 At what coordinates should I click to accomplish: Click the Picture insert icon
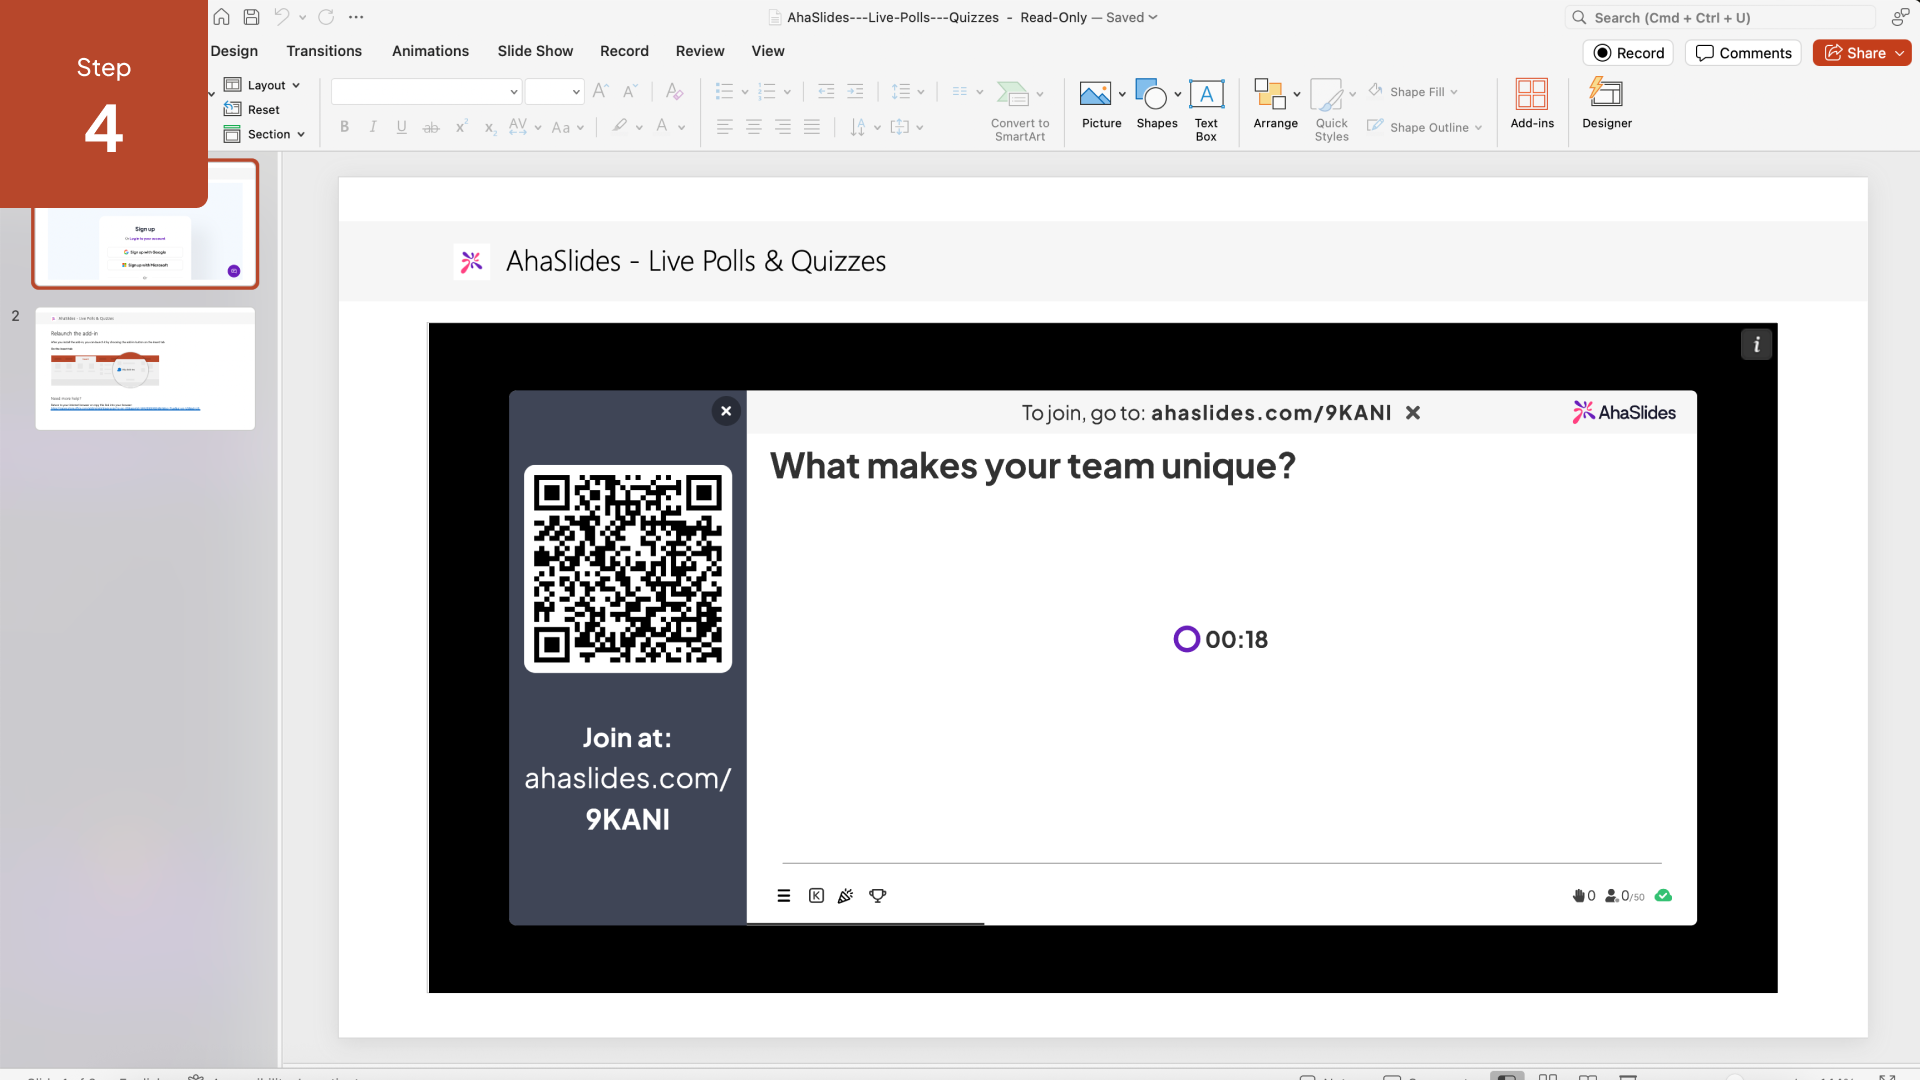point(1095,94)
